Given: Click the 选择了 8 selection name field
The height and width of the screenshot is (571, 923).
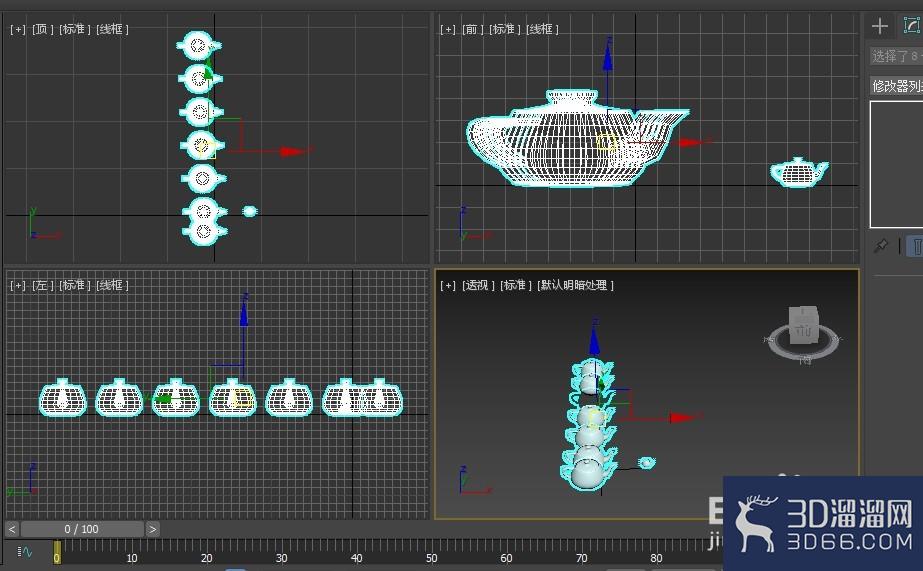Looking at the screenshot, I should click(896, 57).
